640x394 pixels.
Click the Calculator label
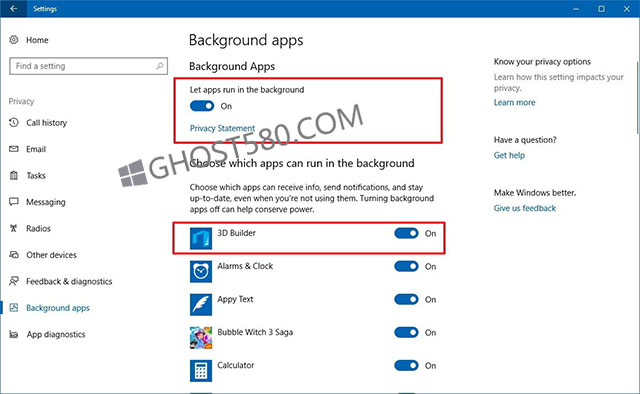236,365
